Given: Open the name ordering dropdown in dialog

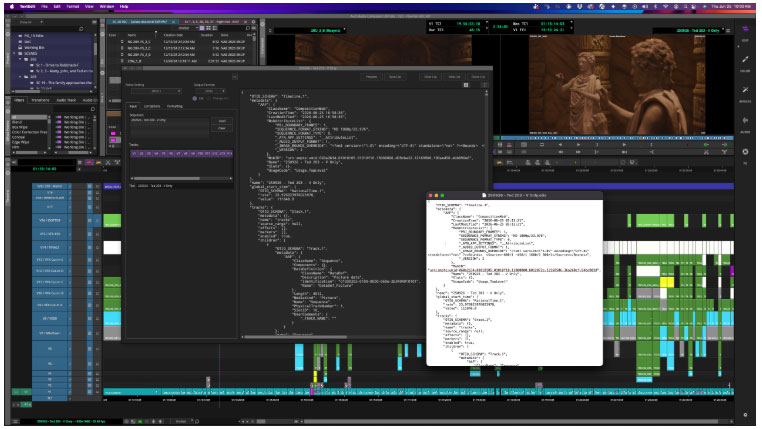Looking at the screenshot, I should click(156, 91).
